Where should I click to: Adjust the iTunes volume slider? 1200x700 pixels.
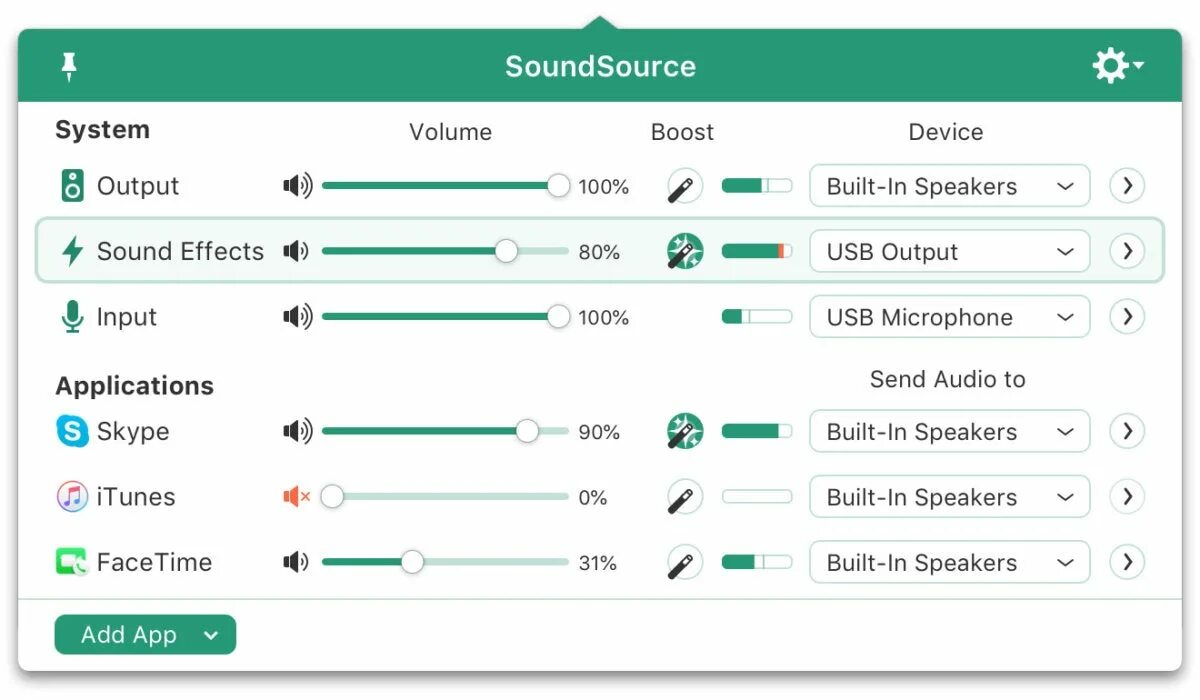[445, 497]
